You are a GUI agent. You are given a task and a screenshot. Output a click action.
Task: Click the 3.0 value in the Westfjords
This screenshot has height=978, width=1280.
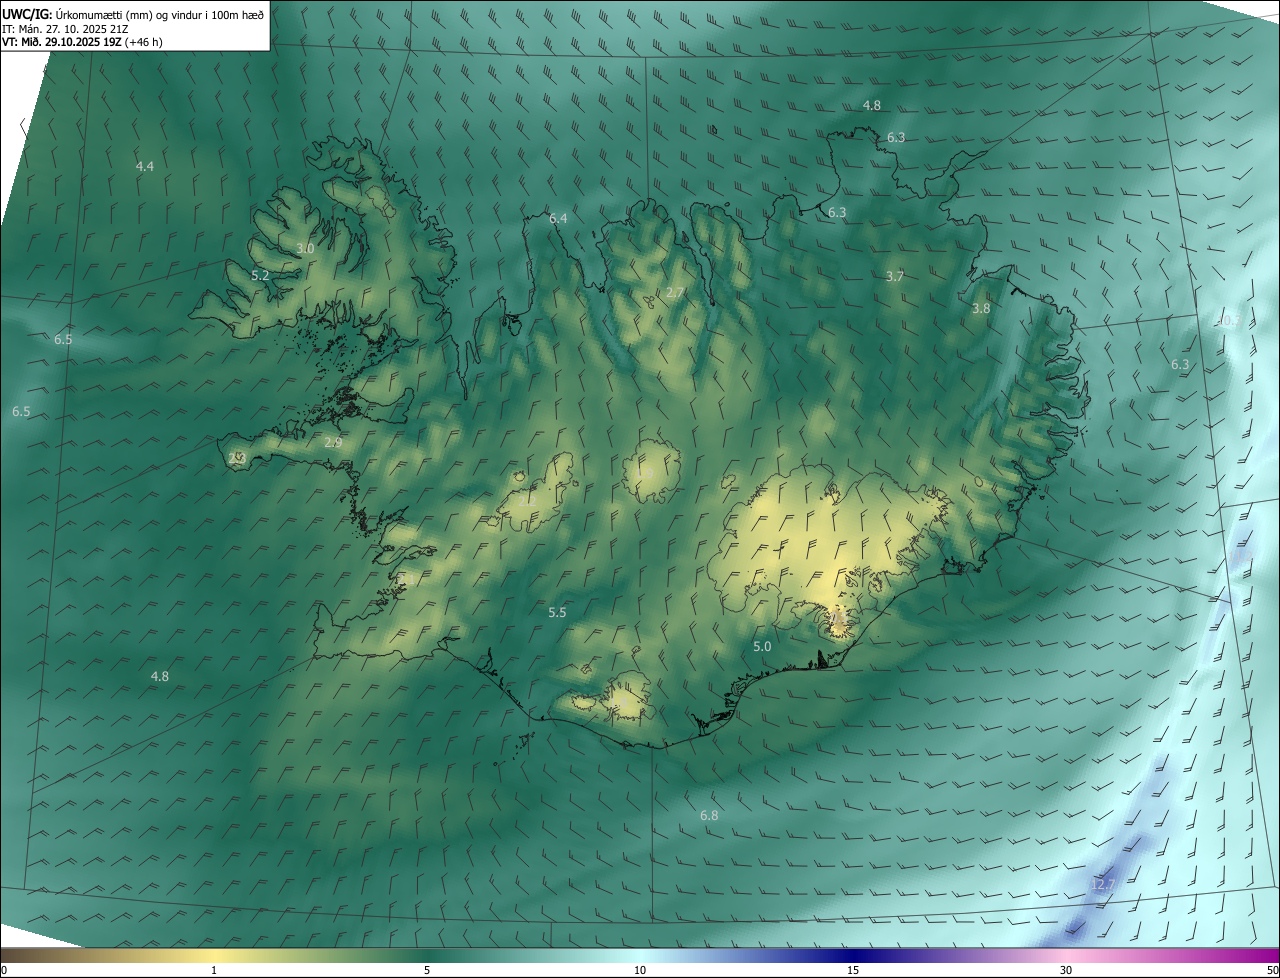click(x=305, y=248)
